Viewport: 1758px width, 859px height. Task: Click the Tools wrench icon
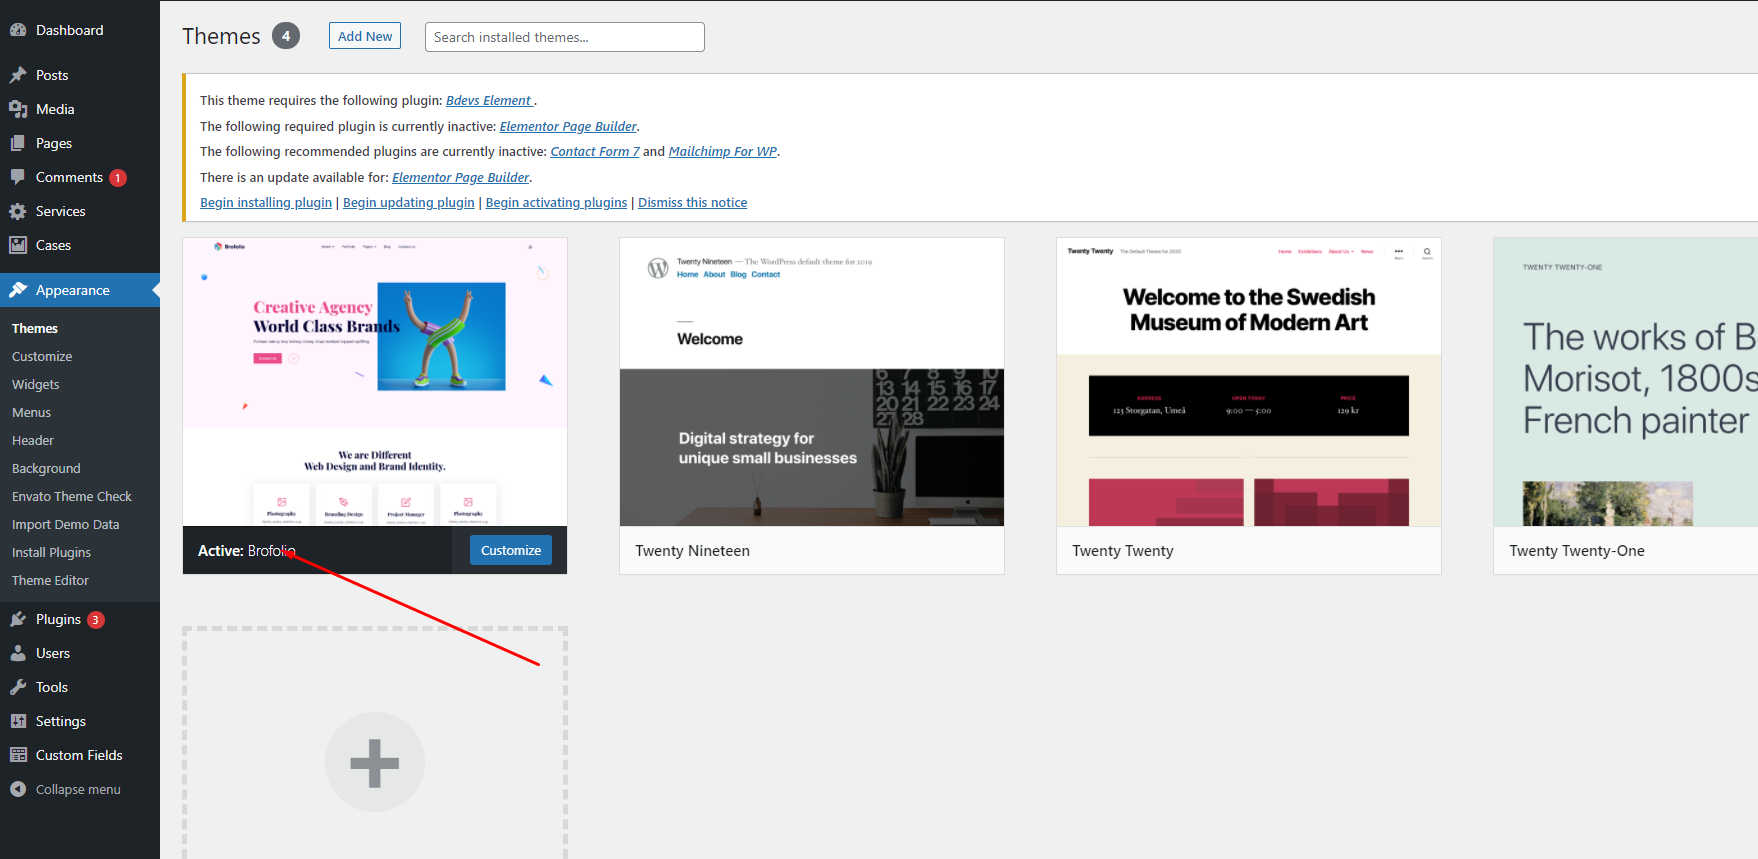point(18,687)
